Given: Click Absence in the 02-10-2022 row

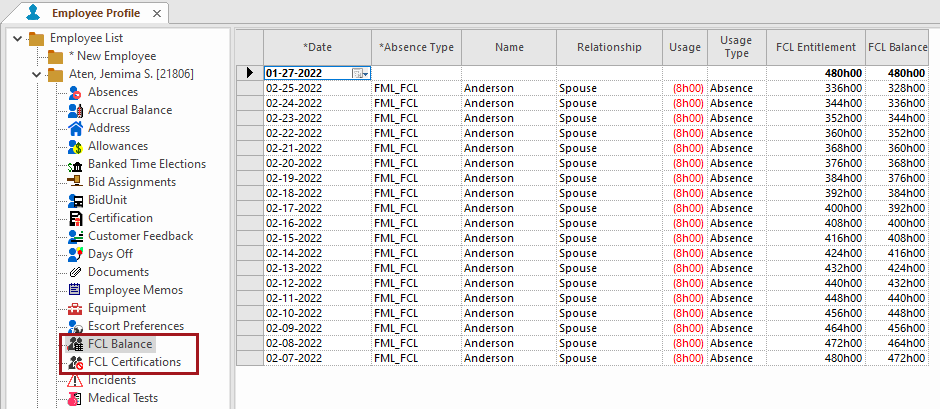Looking at the screenshot, I should (x=736, y=313).
